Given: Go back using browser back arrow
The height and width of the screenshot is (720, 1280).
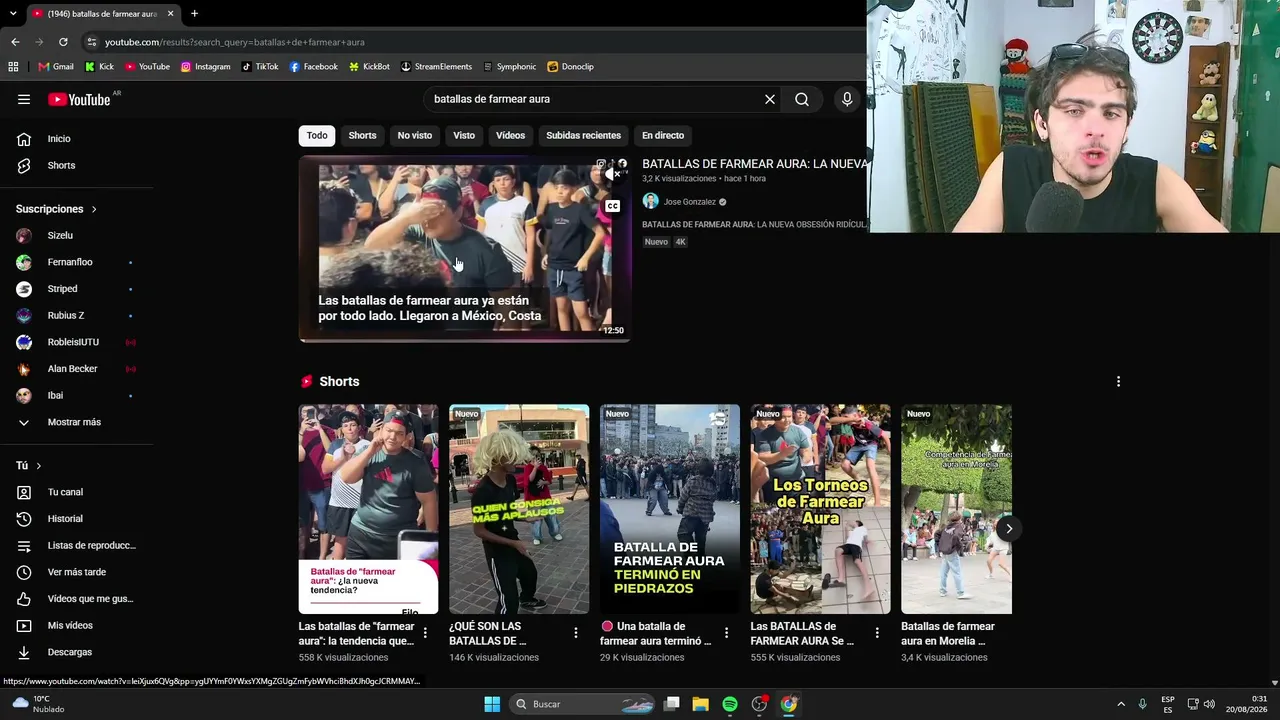Looking at the screenshot, I should coord(15,42).
